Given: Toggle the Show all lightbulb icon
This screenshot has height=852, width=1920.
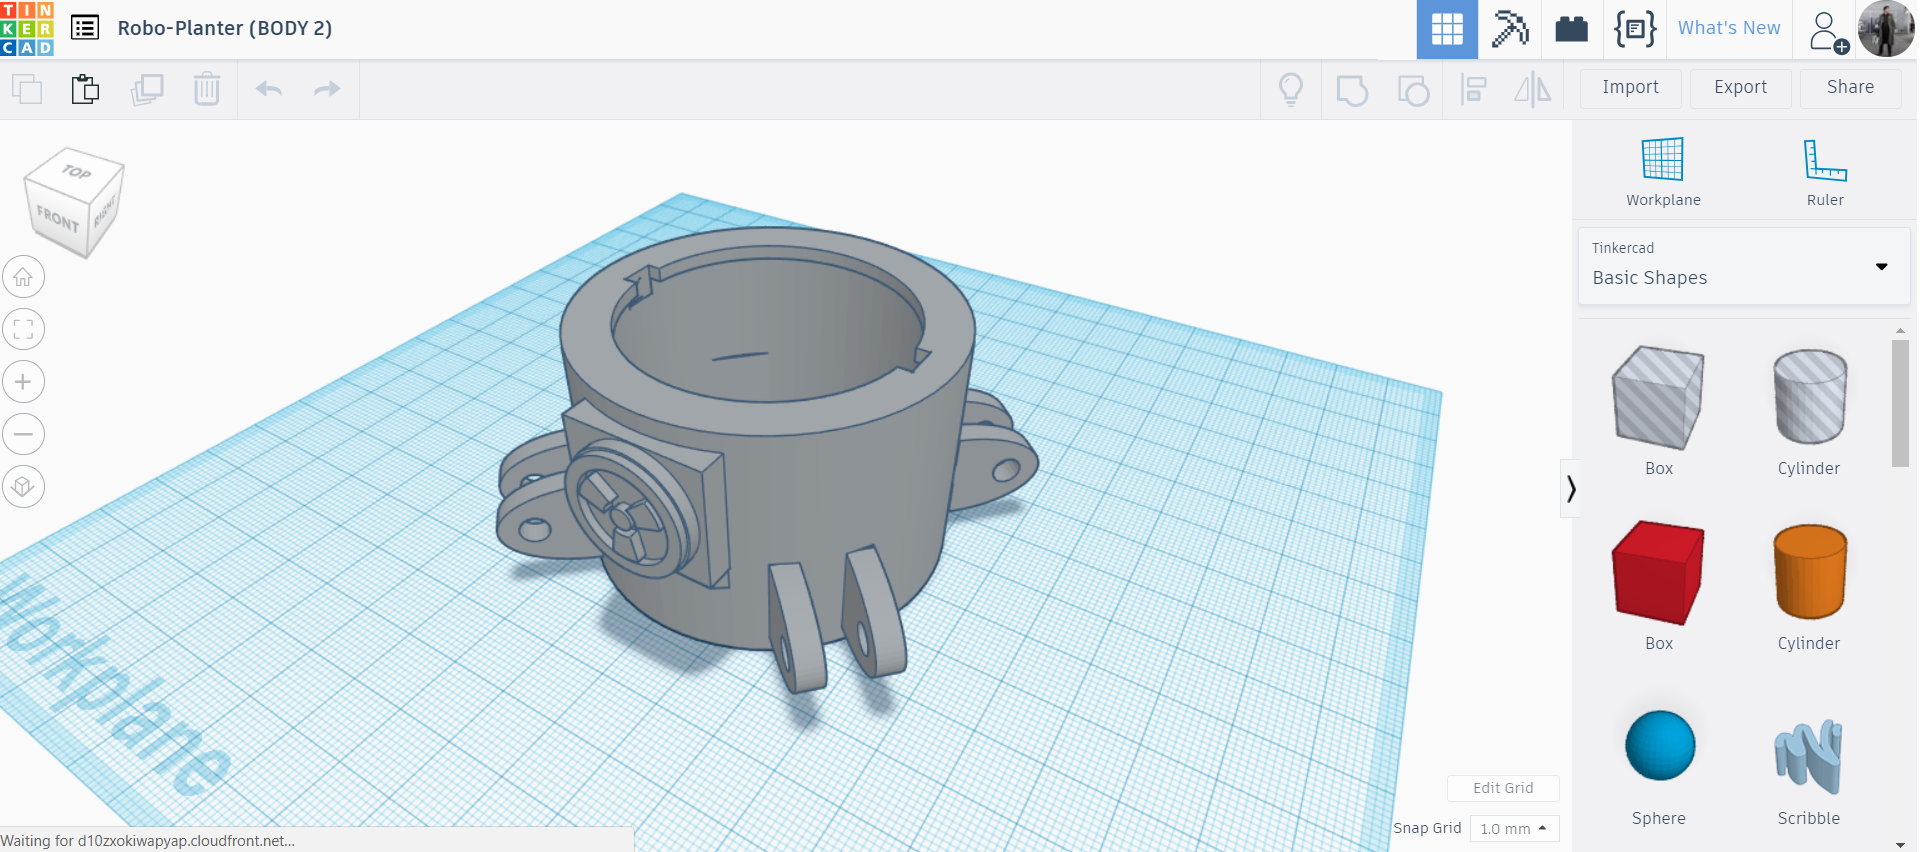Looking at the screenshot, I should click(x=1291, y=89).
